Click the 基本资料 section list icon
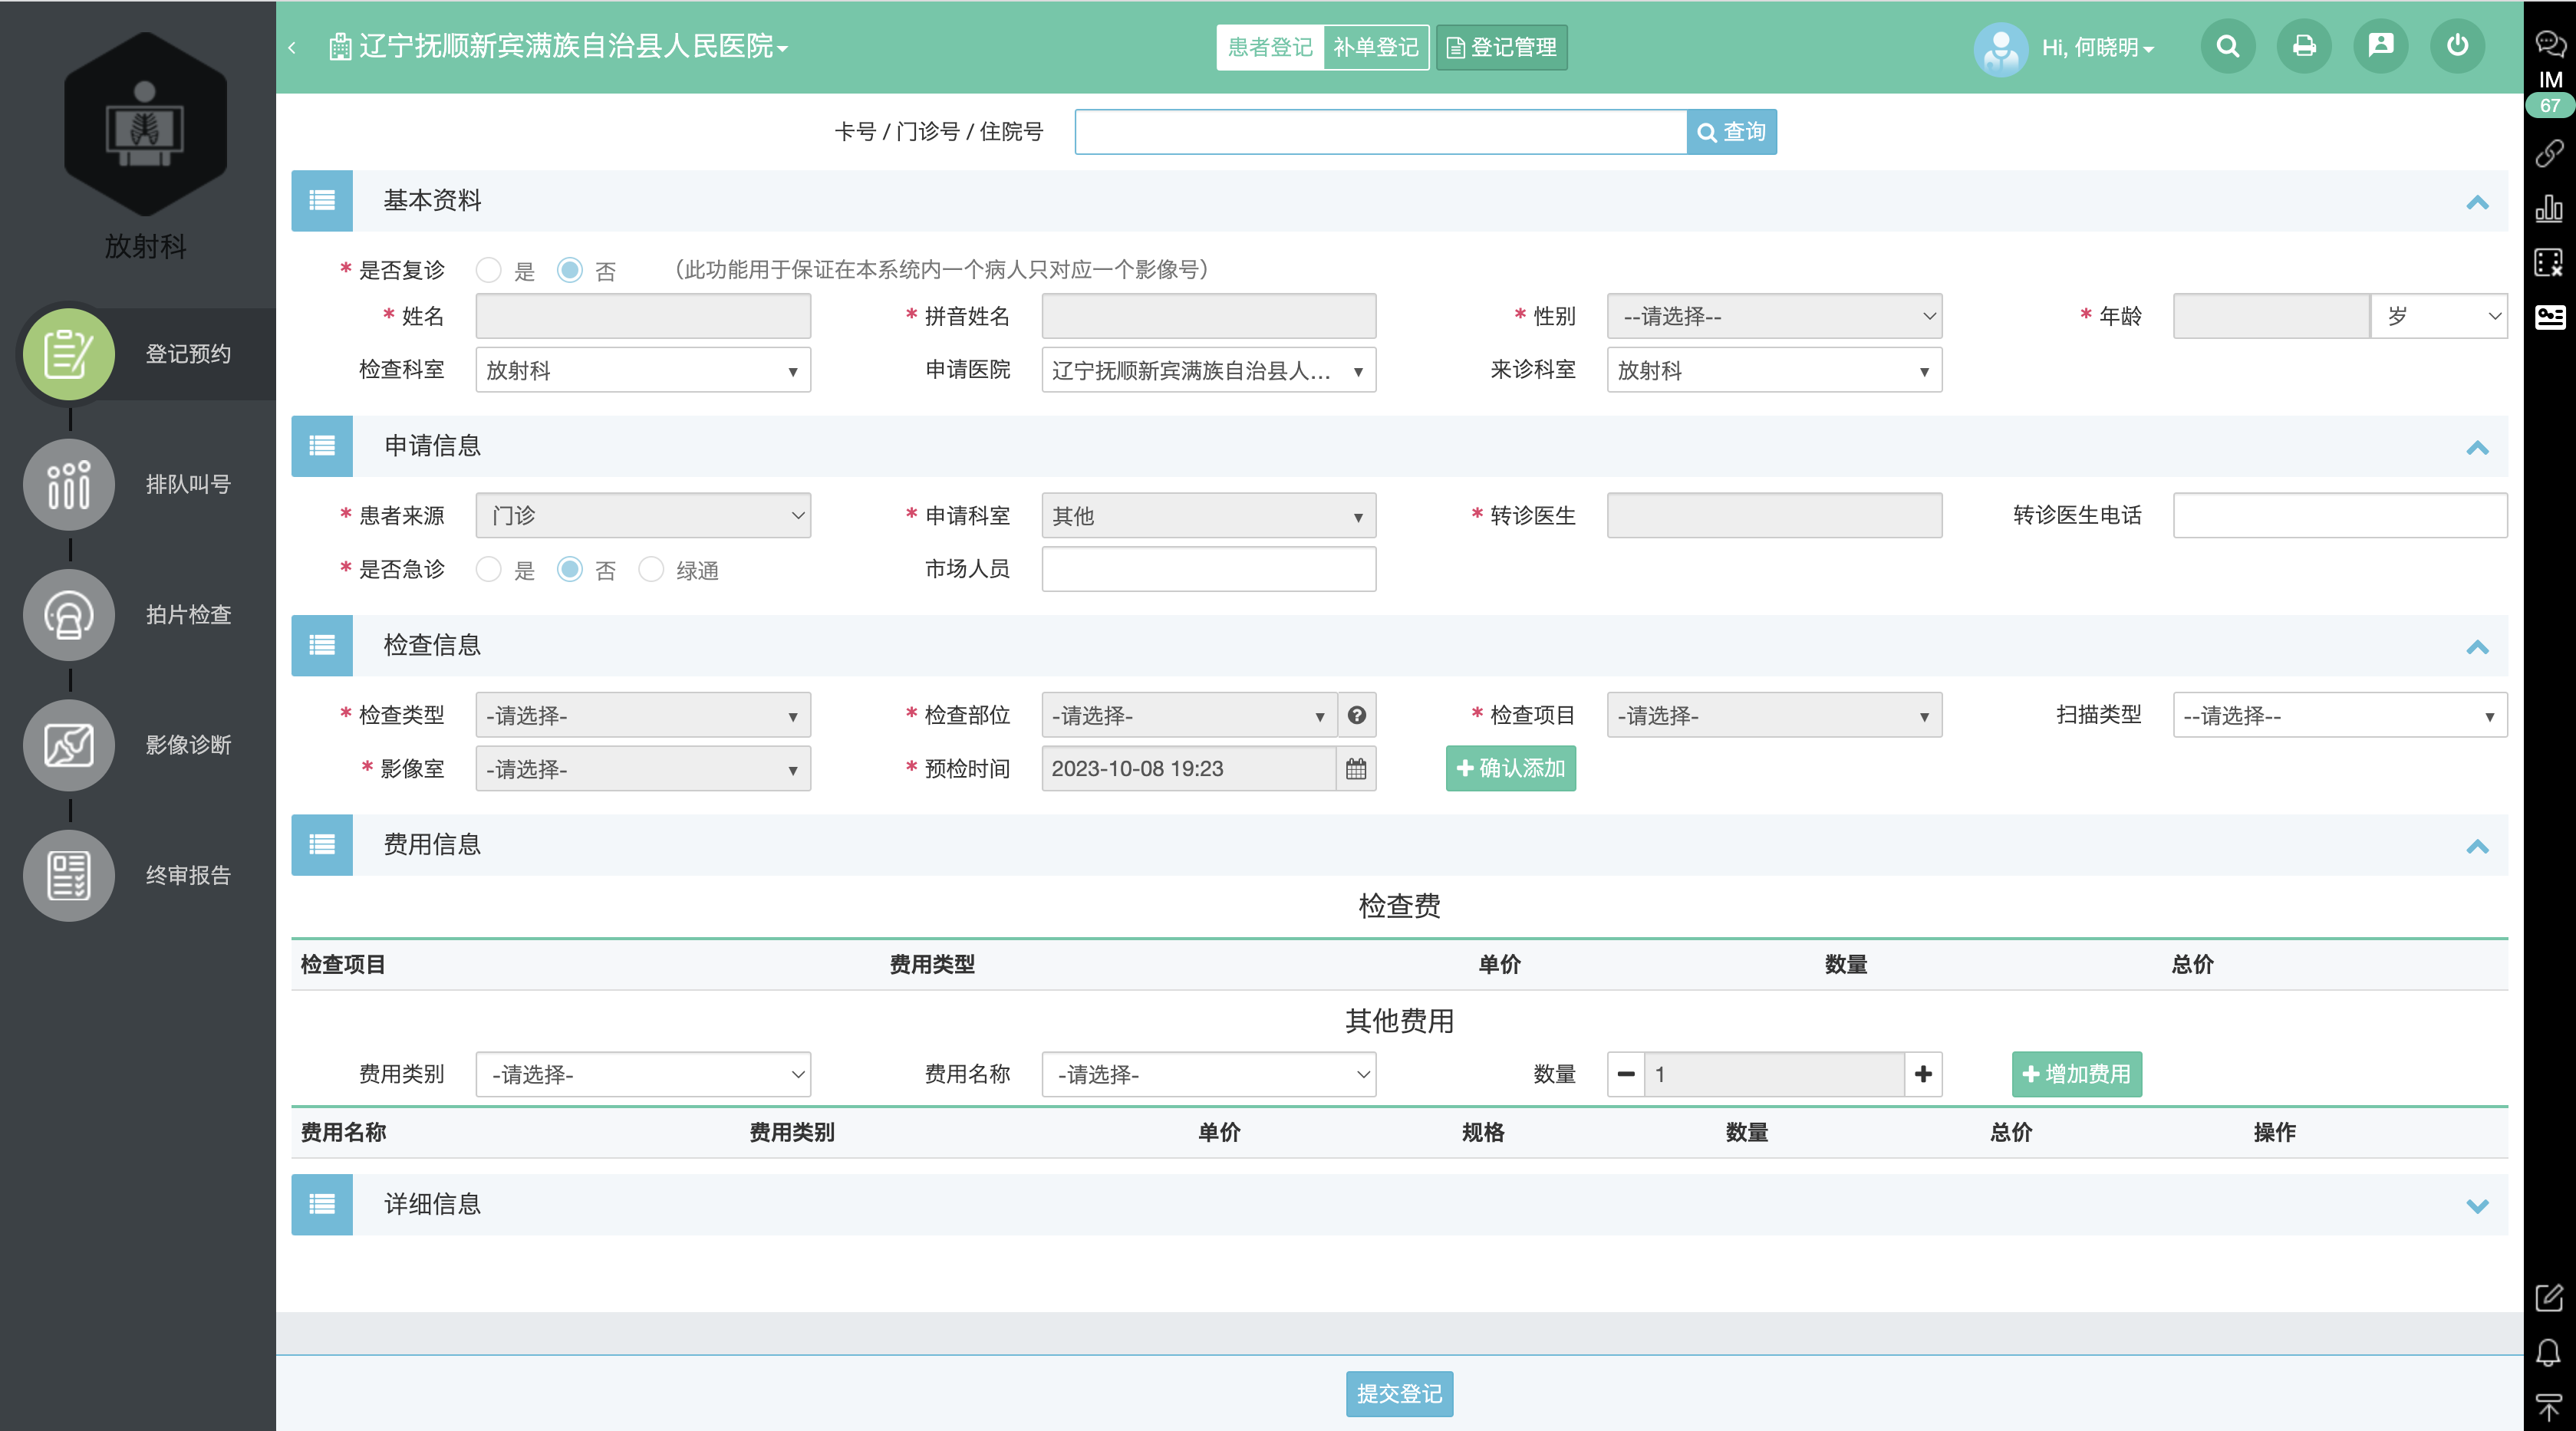The width and height of the screenshot is (2576, 1431). pyautogui.click(x=322, y=200)
